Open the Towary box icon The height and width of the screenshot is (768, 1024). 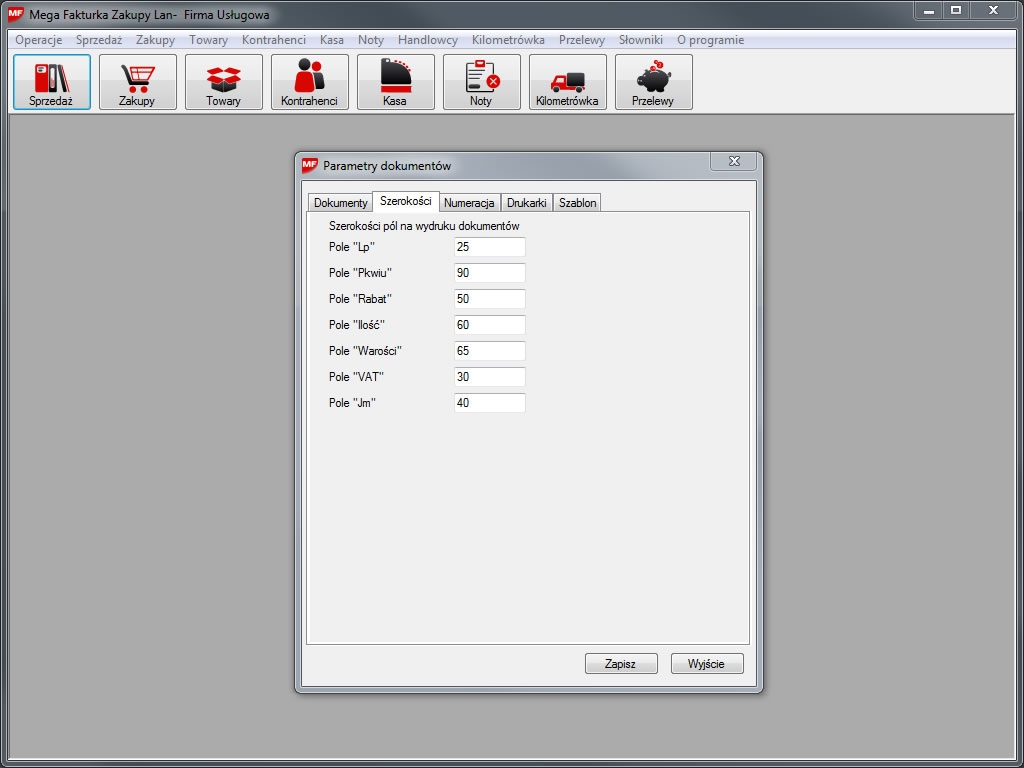pyautogui.click(x=224, y=82)
